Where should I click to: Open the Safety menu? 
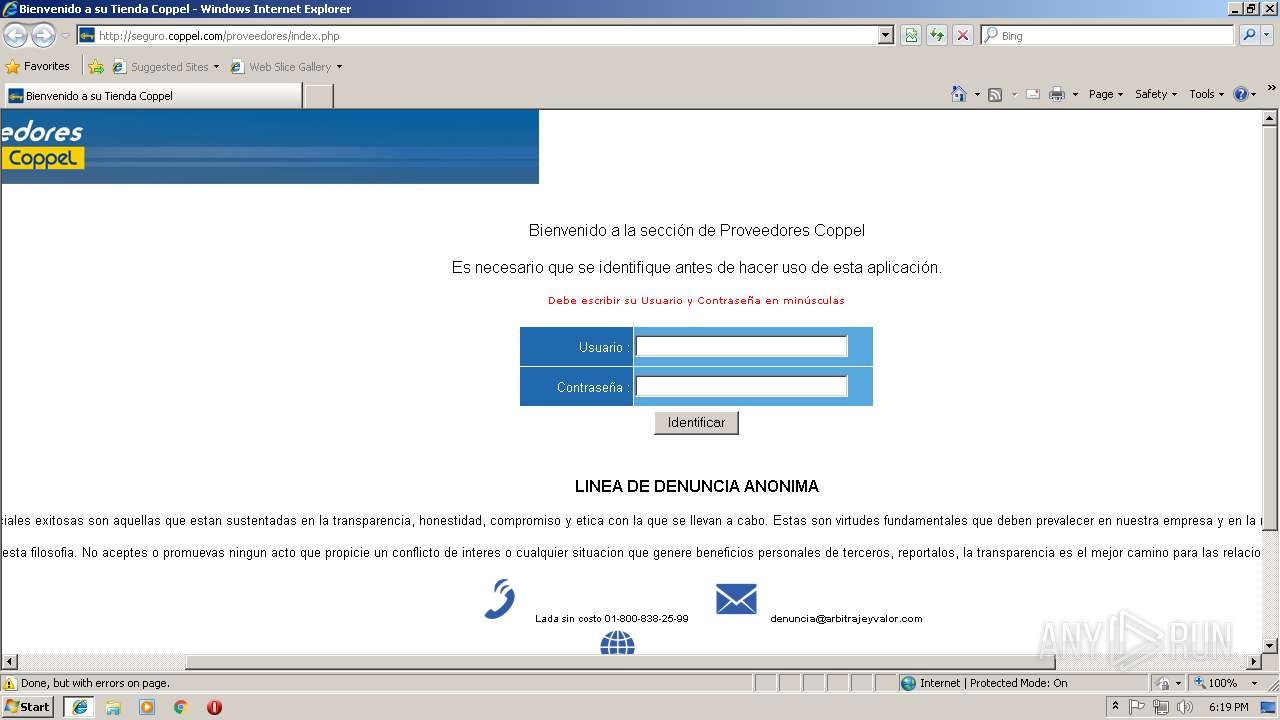(x=1155, y=94)
